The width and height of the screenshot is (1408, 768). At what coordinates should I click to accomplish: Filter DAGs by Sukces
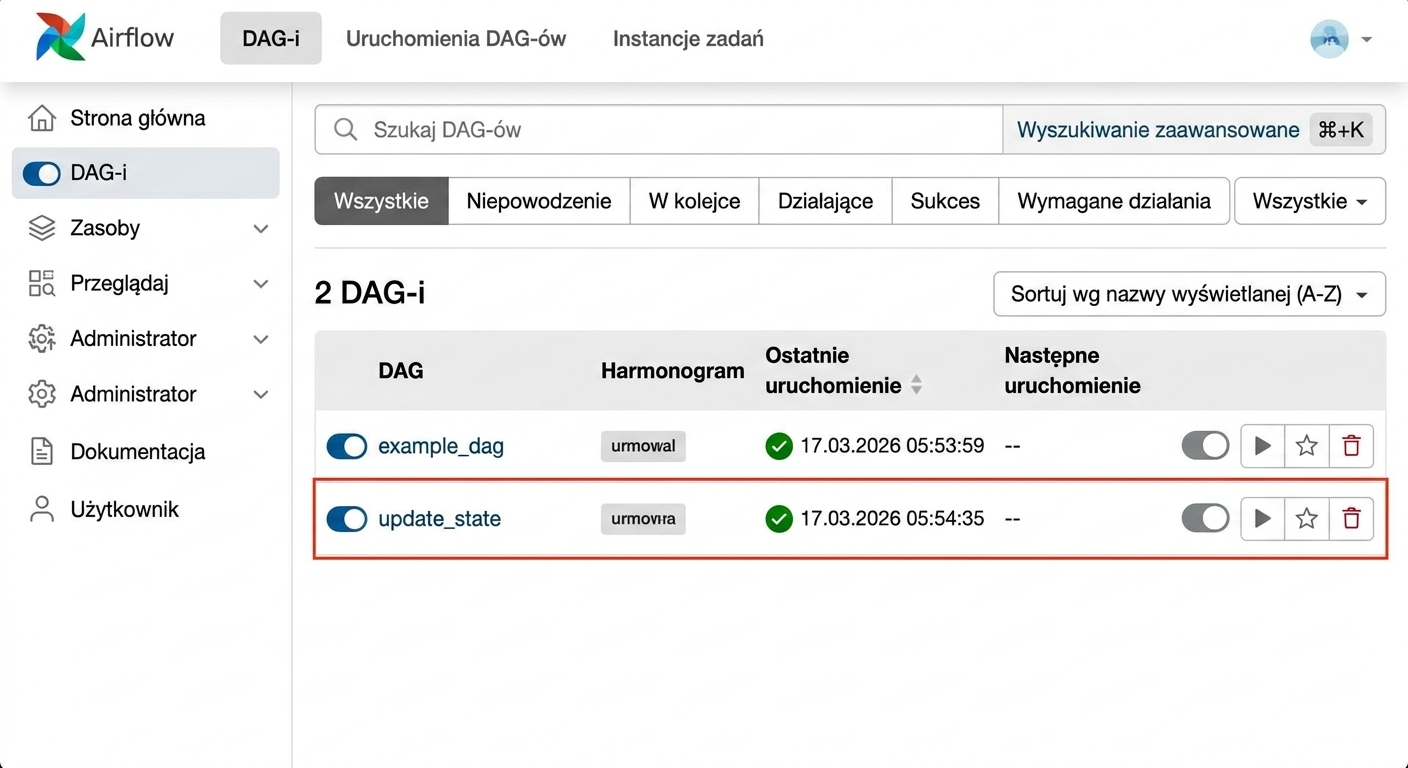pyautogui.click(x=945, y=201)
